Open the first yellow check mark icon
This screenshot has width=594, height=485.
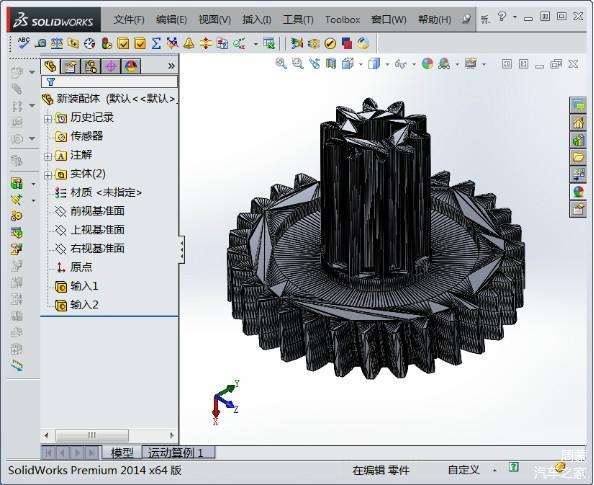pos(123,44)
